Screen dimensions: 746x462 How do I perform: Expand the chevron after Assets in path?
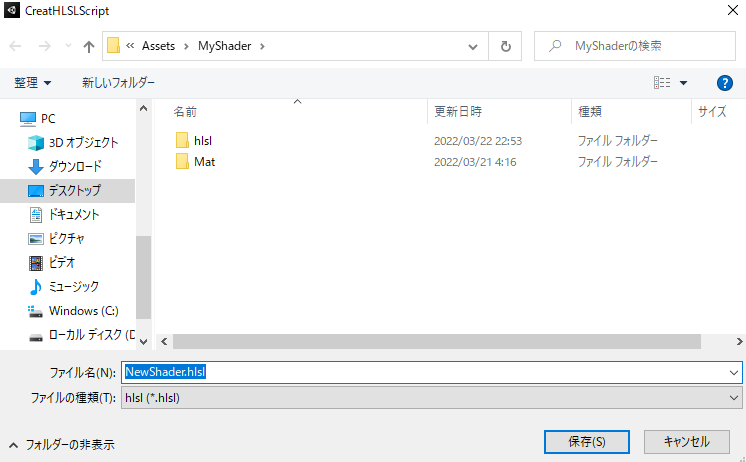(186, 46)
